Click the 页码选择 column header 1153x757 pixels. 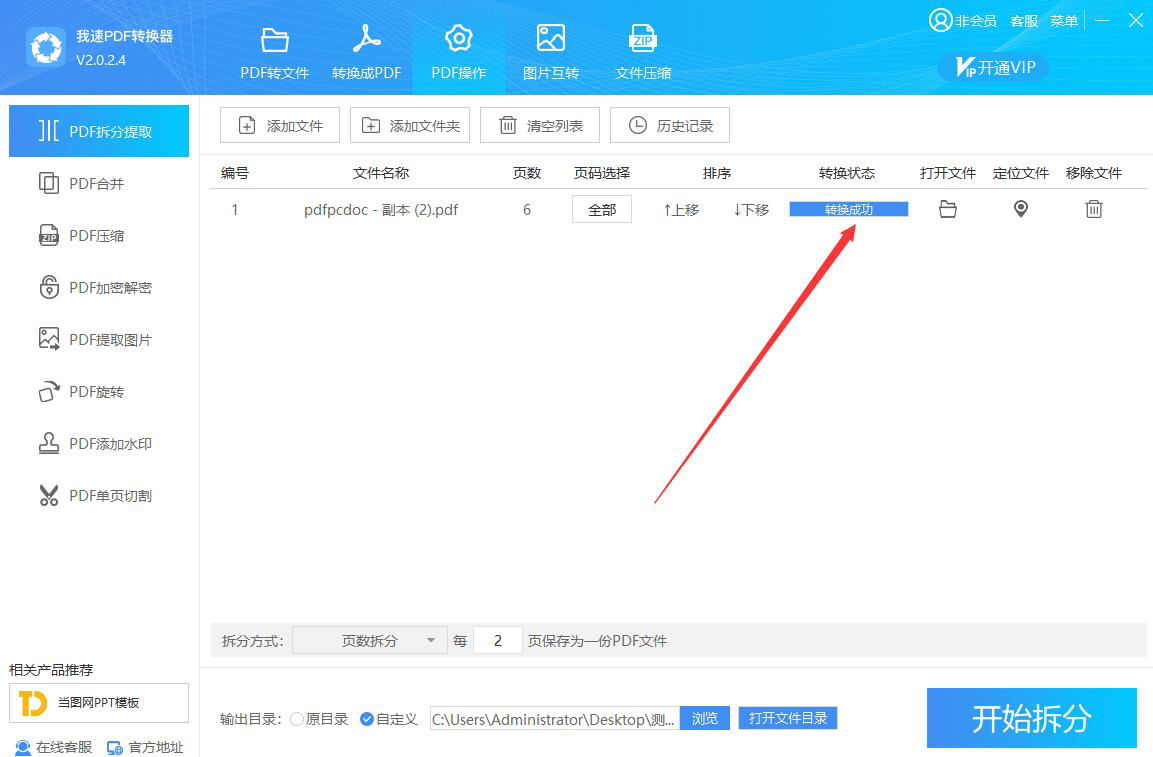click(x=602, y=173)
